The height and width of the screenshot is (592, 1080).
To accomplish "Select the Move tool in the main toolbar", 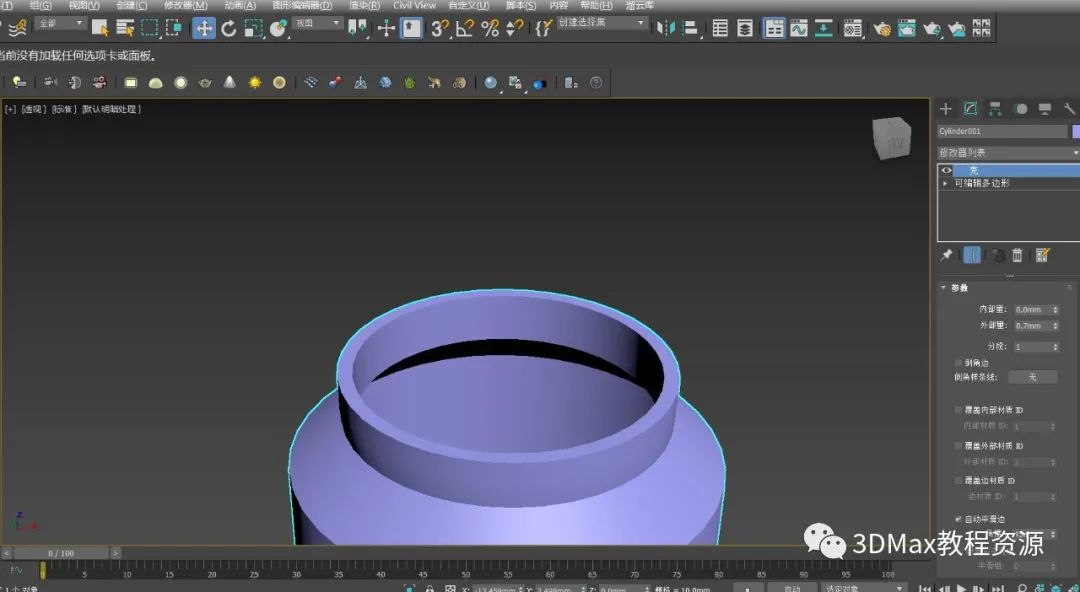I will tap(204, 28).
